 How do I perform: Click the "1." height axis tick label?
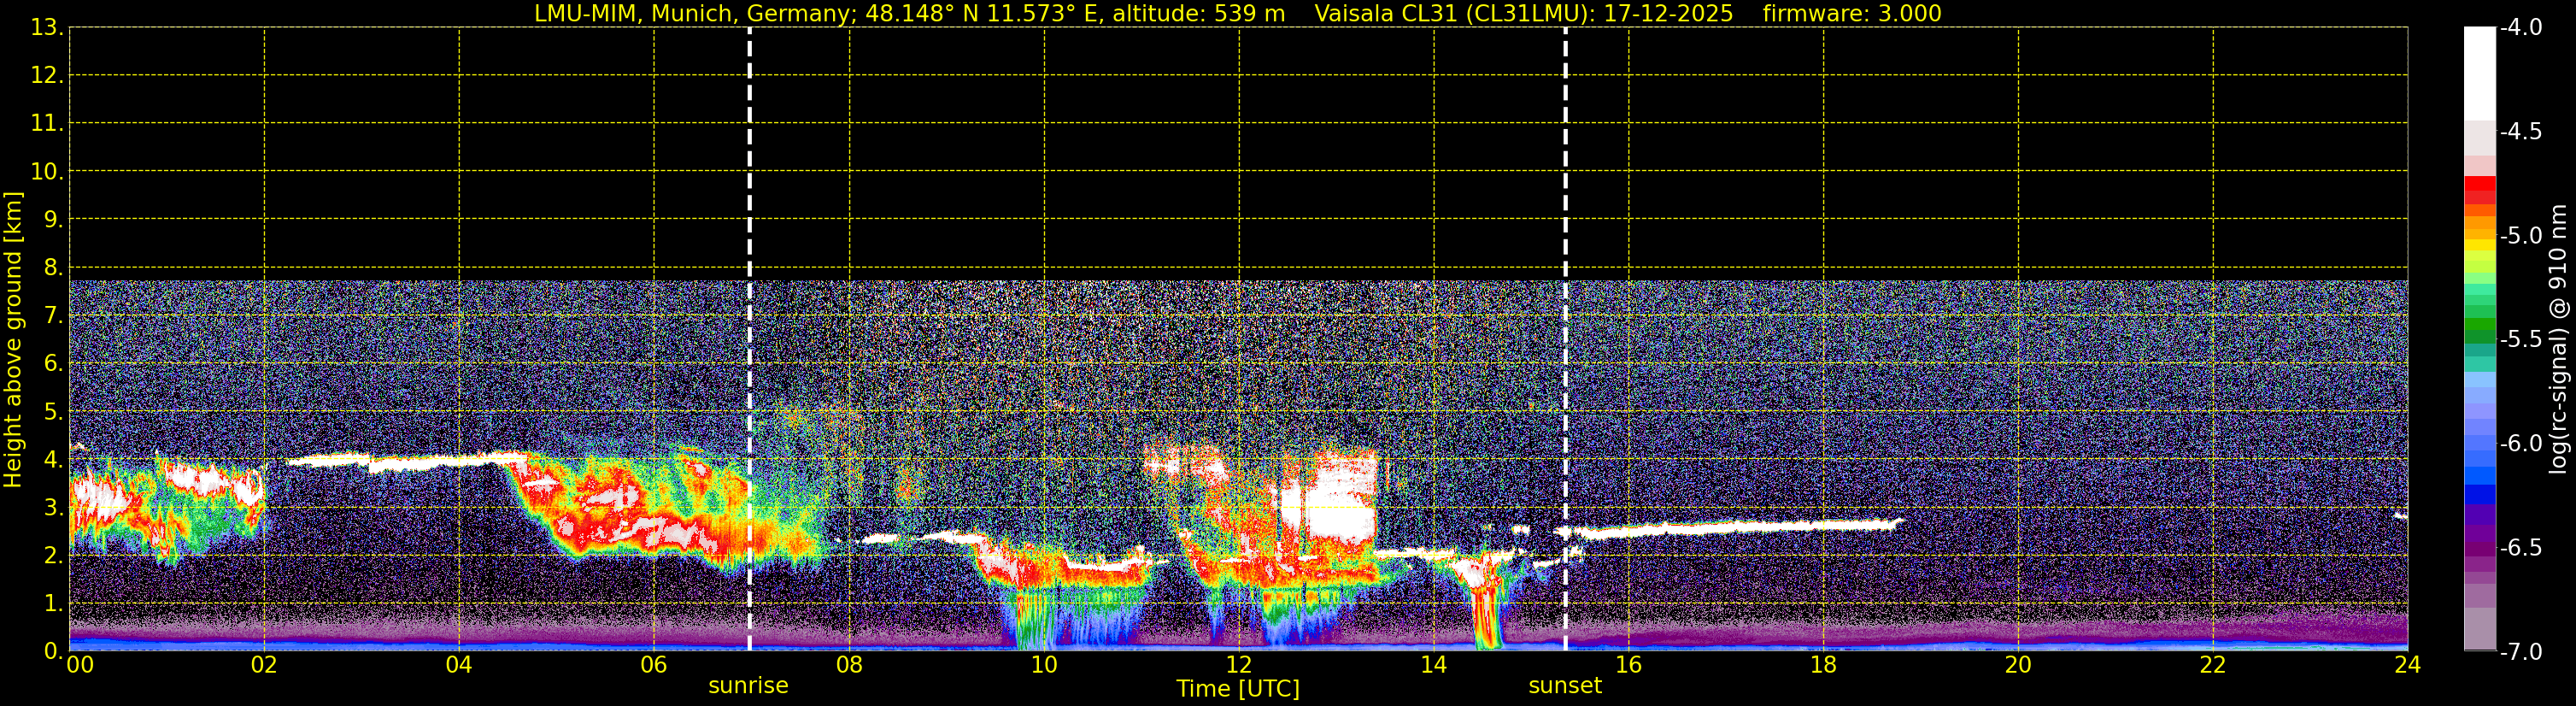pos(53,604)
